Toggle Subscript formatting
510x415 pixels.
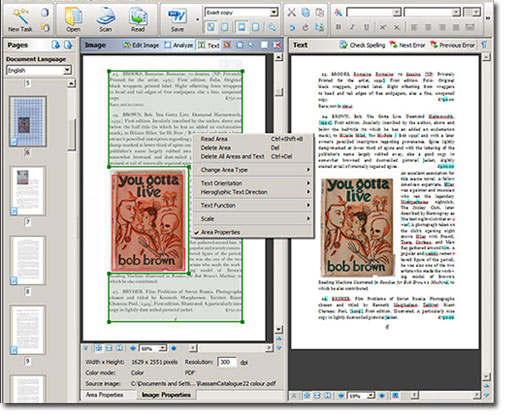[397, 27]
